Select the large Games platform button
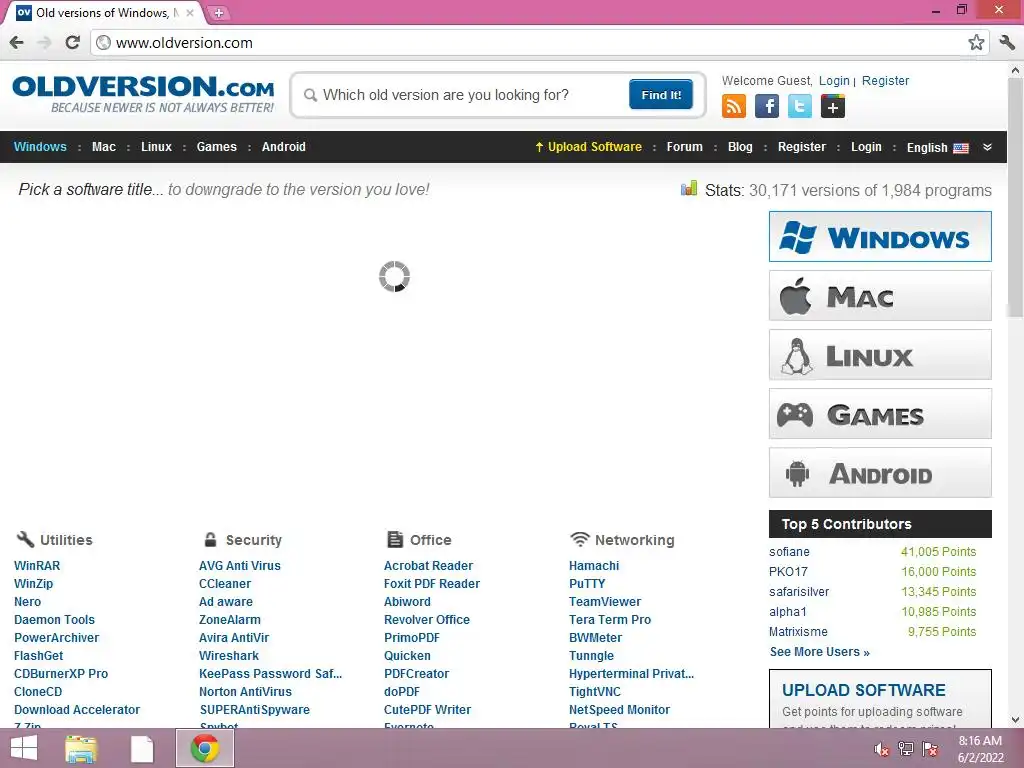 [880, 414]
